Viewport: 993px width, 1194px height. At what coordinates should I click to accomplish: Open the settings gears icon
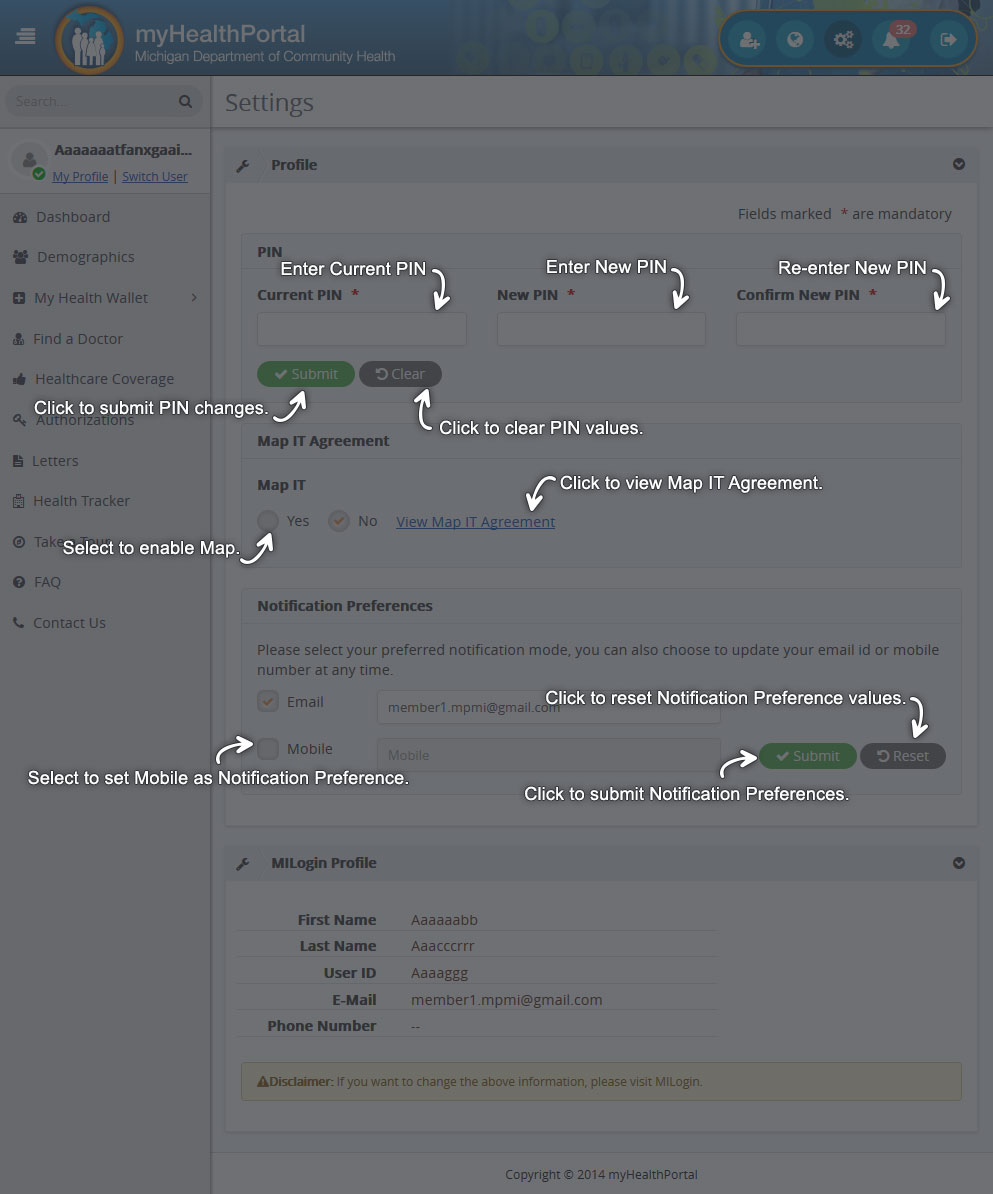coord(843,40)
